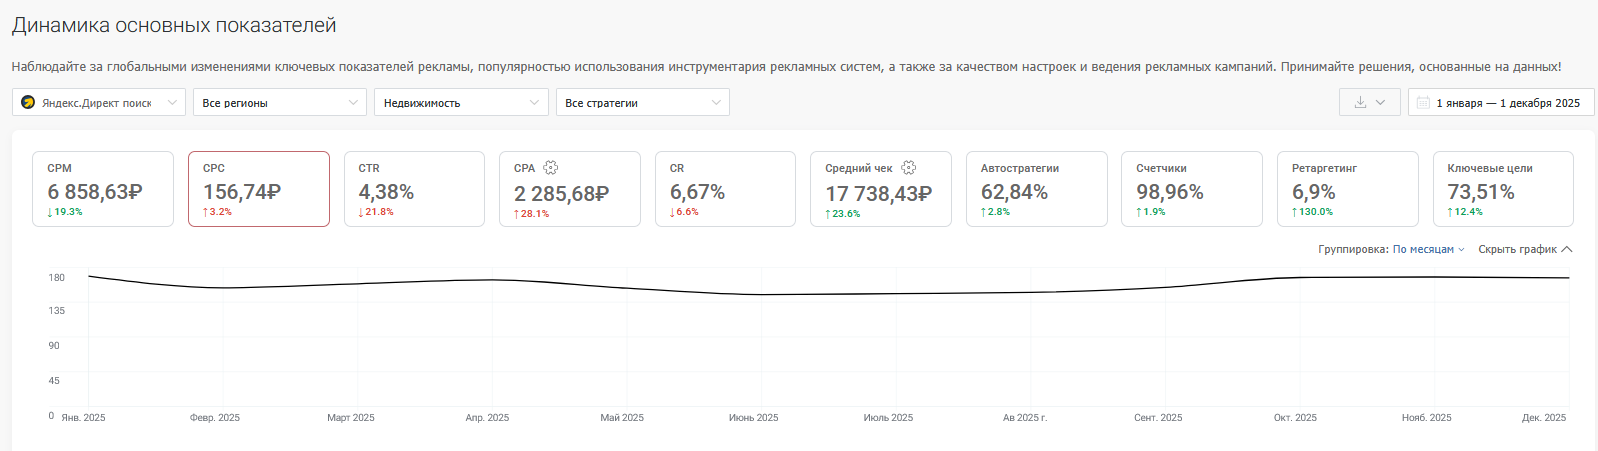Click the download export icon
This screenshot has height=451, width=1598.
(x=1360, y=102)
